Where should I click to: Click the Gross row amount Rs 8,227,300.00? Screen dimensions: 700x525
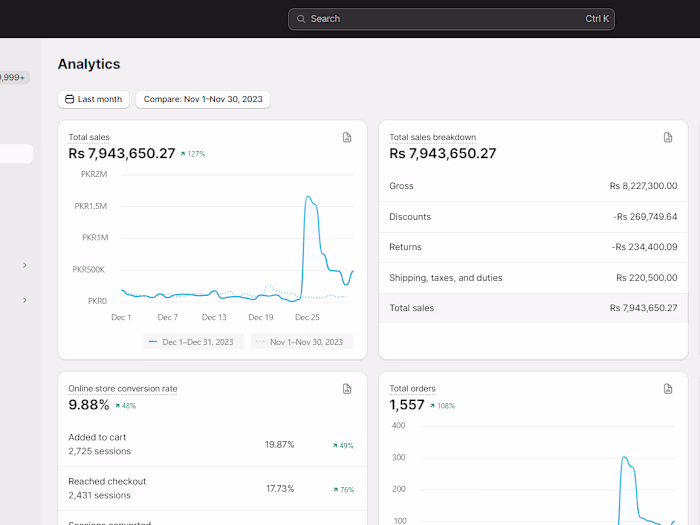[643, 186]
